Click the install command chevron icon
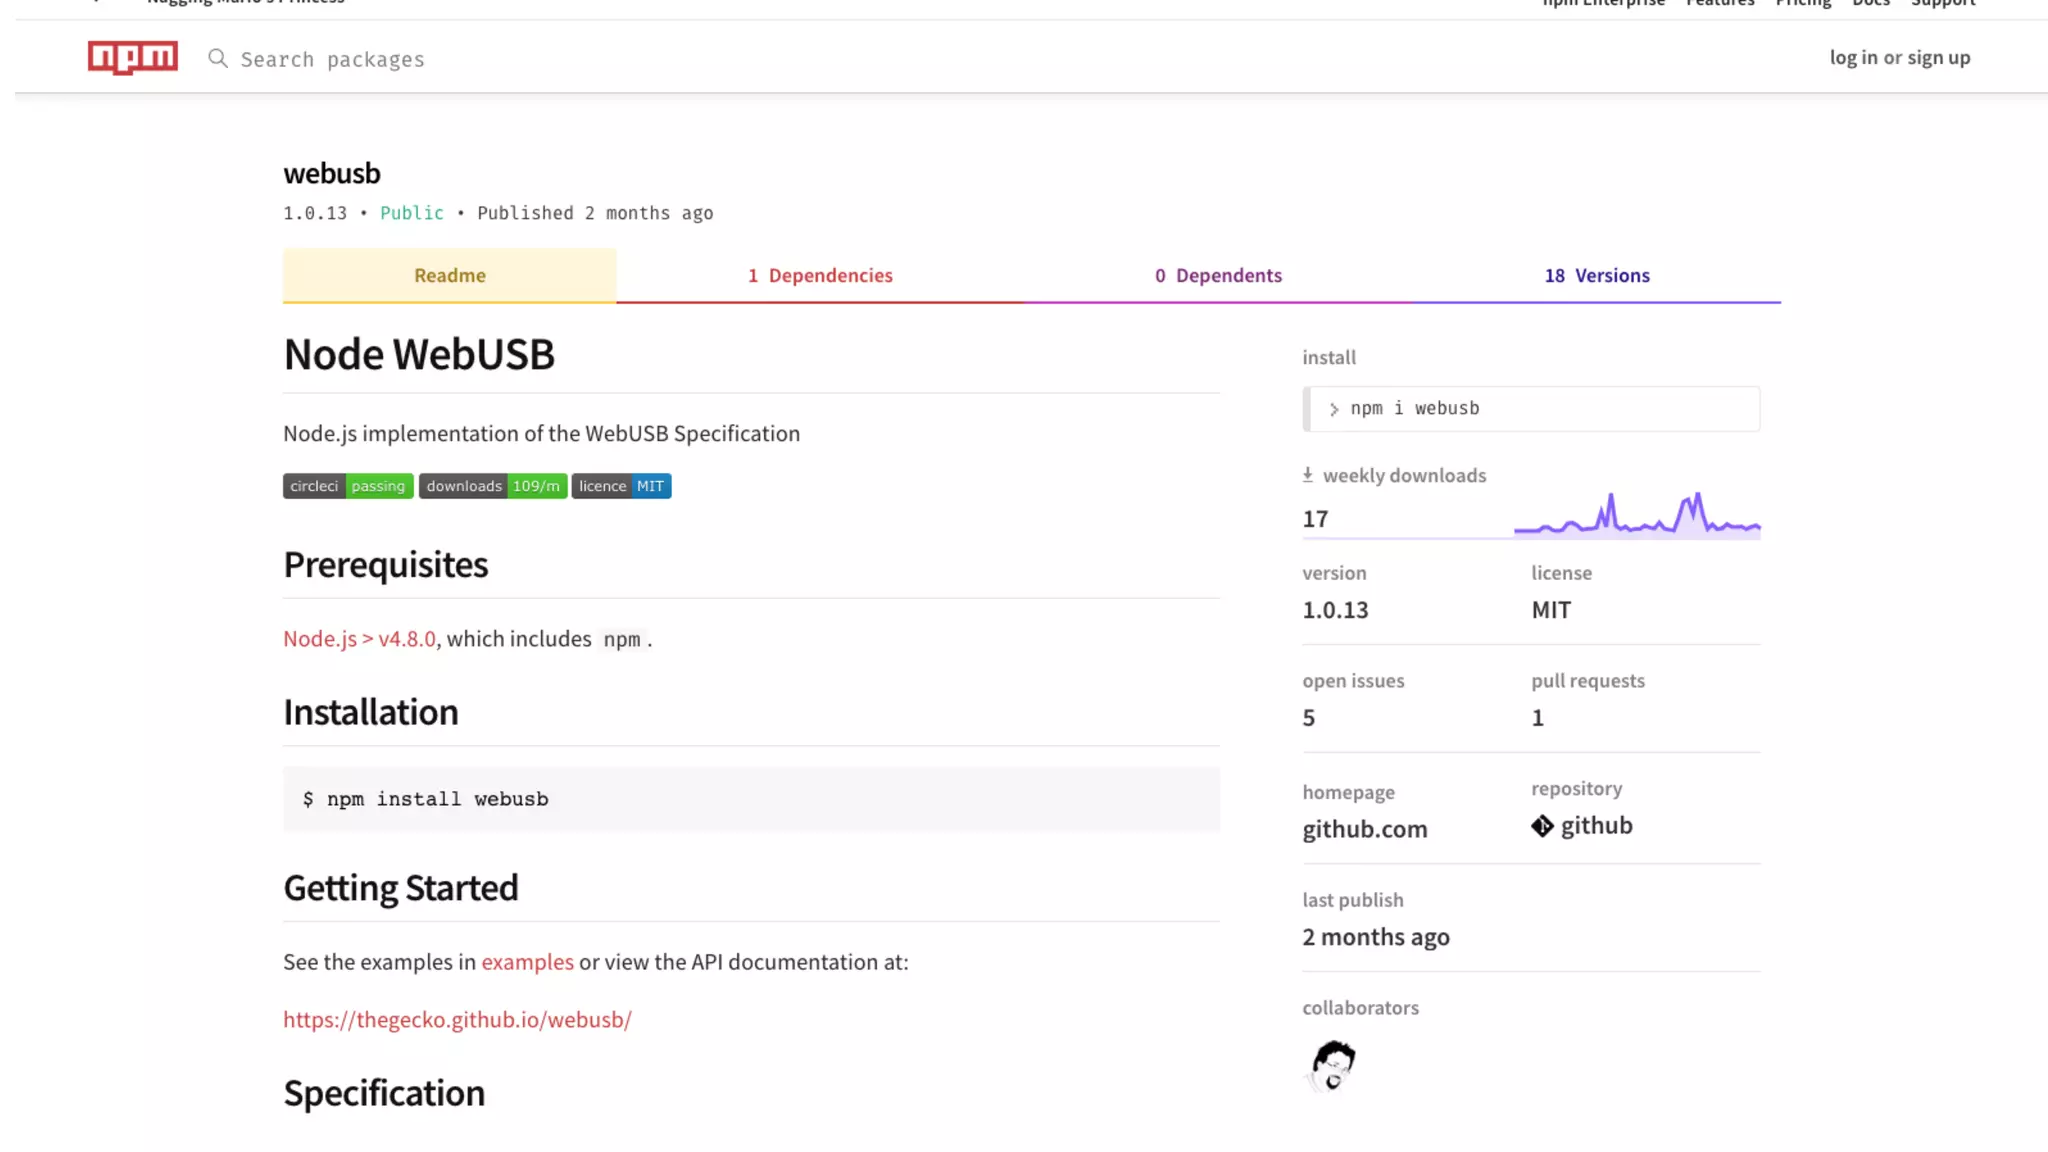2048x1152 pixels. [1333, 409]
